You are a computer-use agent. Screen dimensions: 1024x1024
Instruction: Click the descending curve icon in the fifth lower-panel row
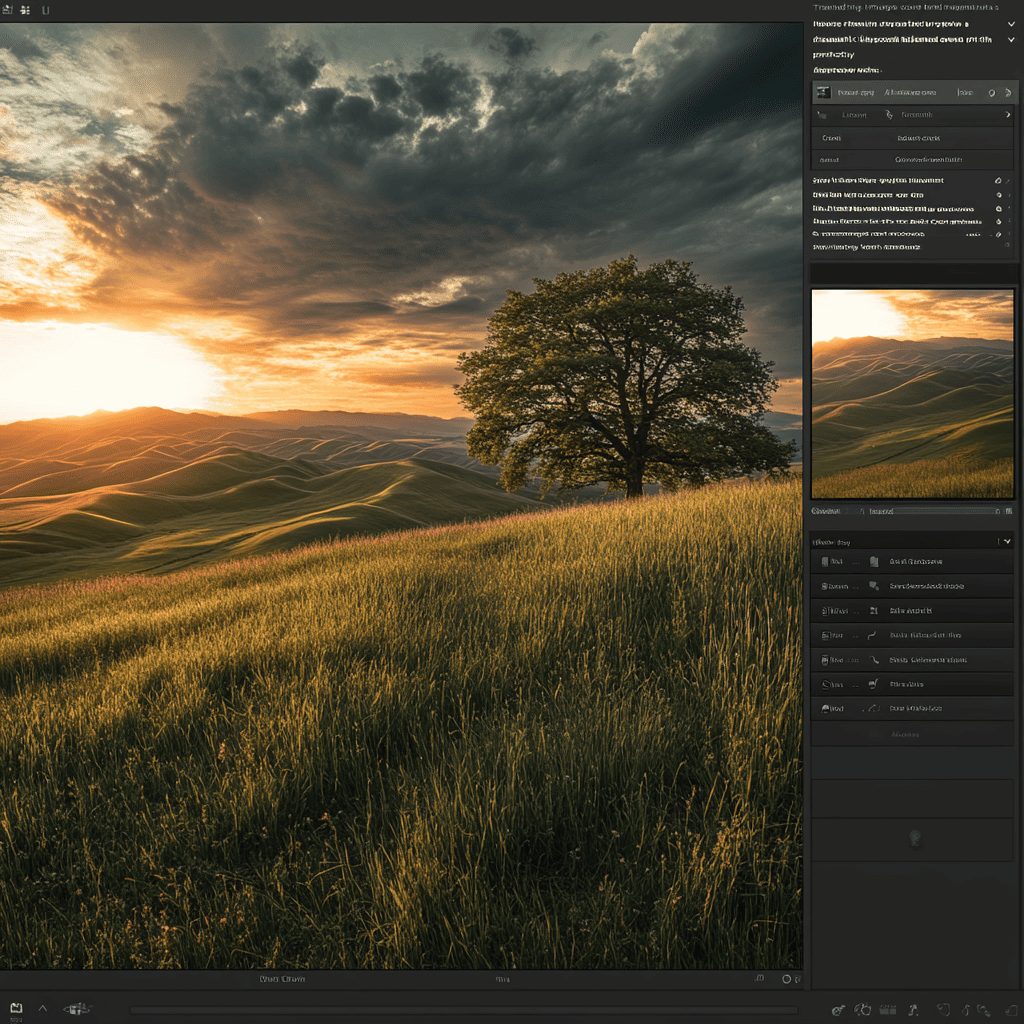coord(874,660)
